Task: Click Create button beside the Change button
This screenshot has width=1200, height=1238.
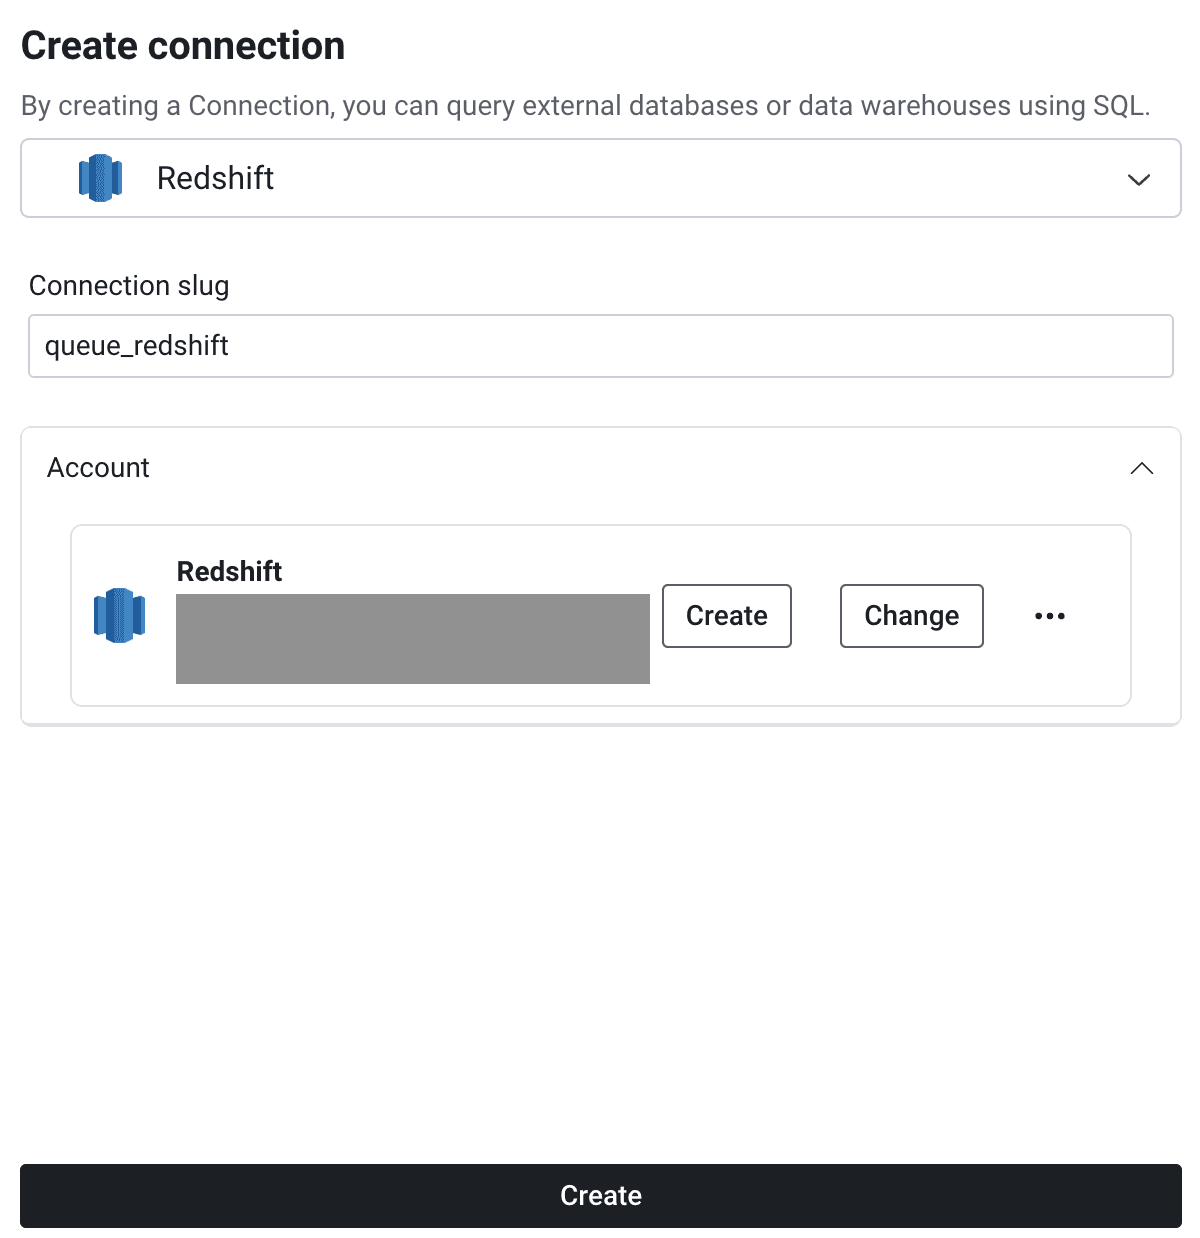Action: click(727, 616)
